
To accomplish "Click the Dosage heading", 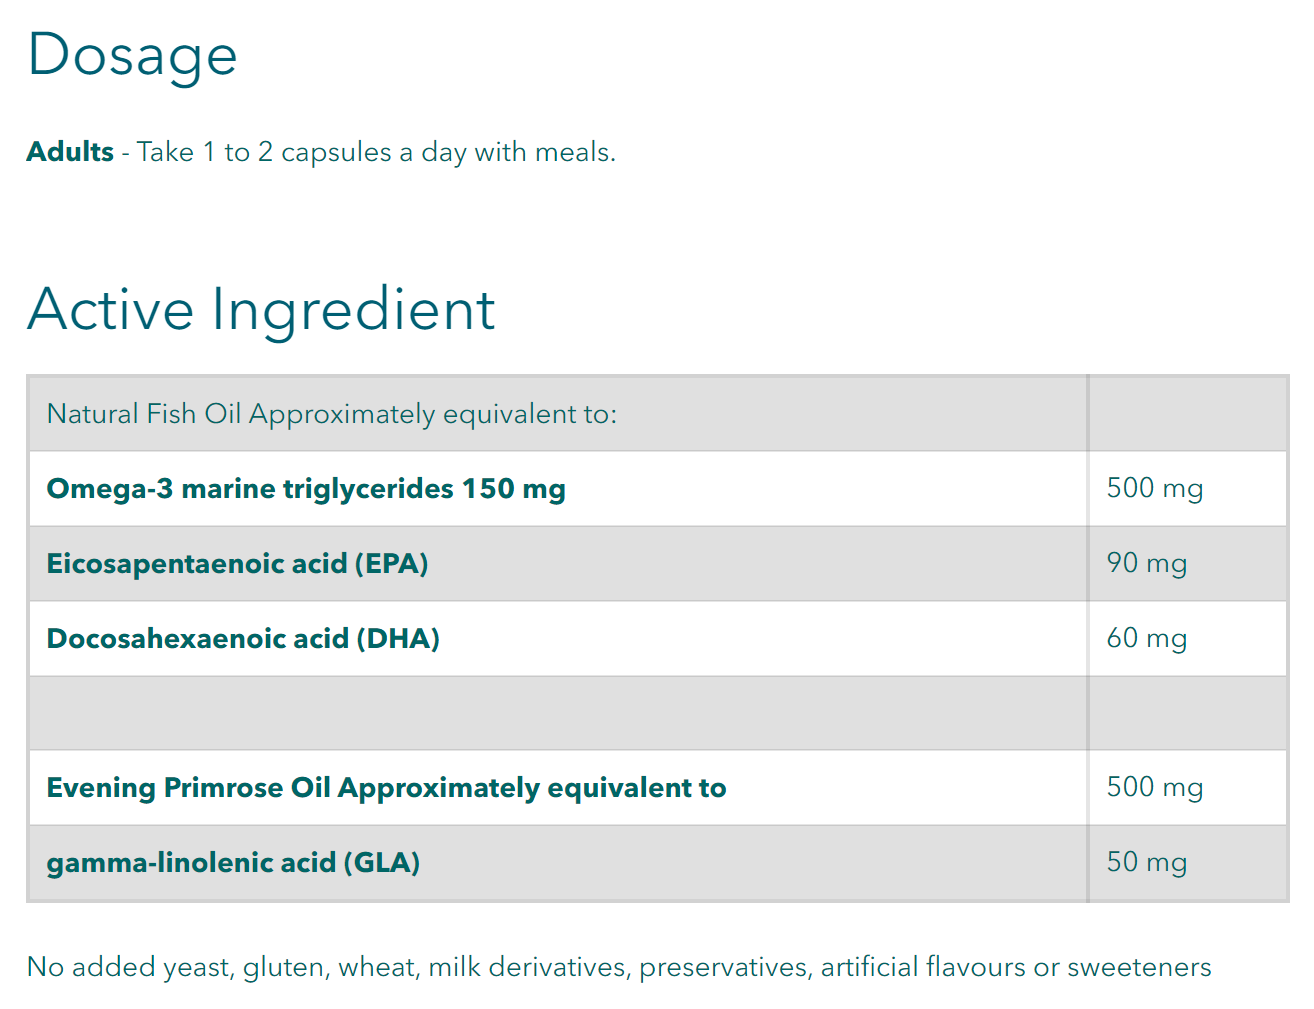I will coord(132,55).
